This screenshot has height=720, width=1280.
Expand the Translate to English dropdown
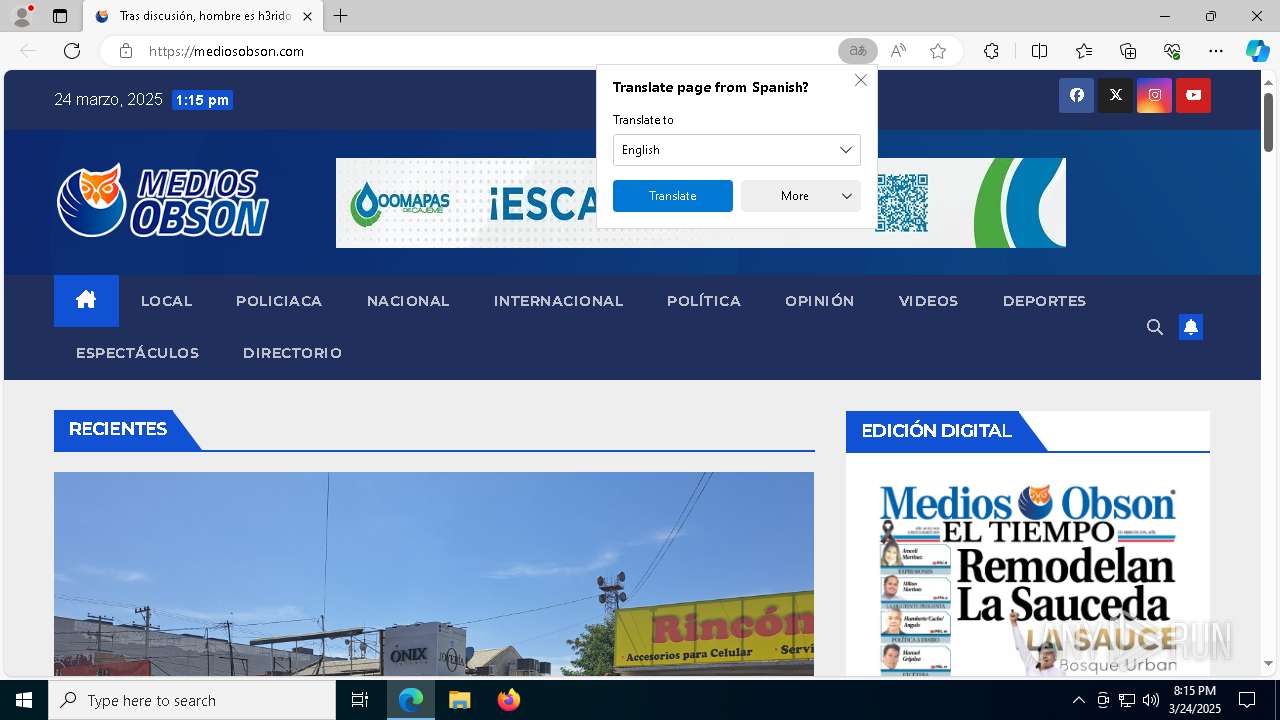pos(737,150)
